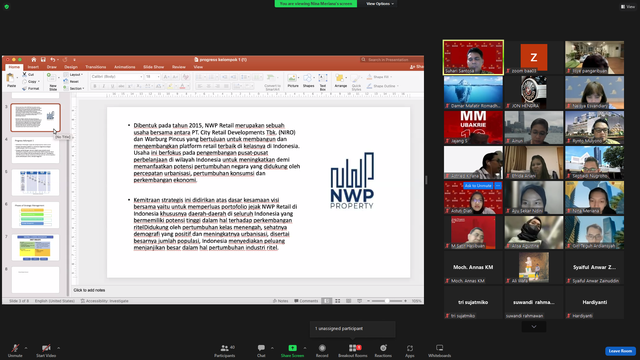
Task: Select the Home ribbon tab
Action: [x=14, y=67]
